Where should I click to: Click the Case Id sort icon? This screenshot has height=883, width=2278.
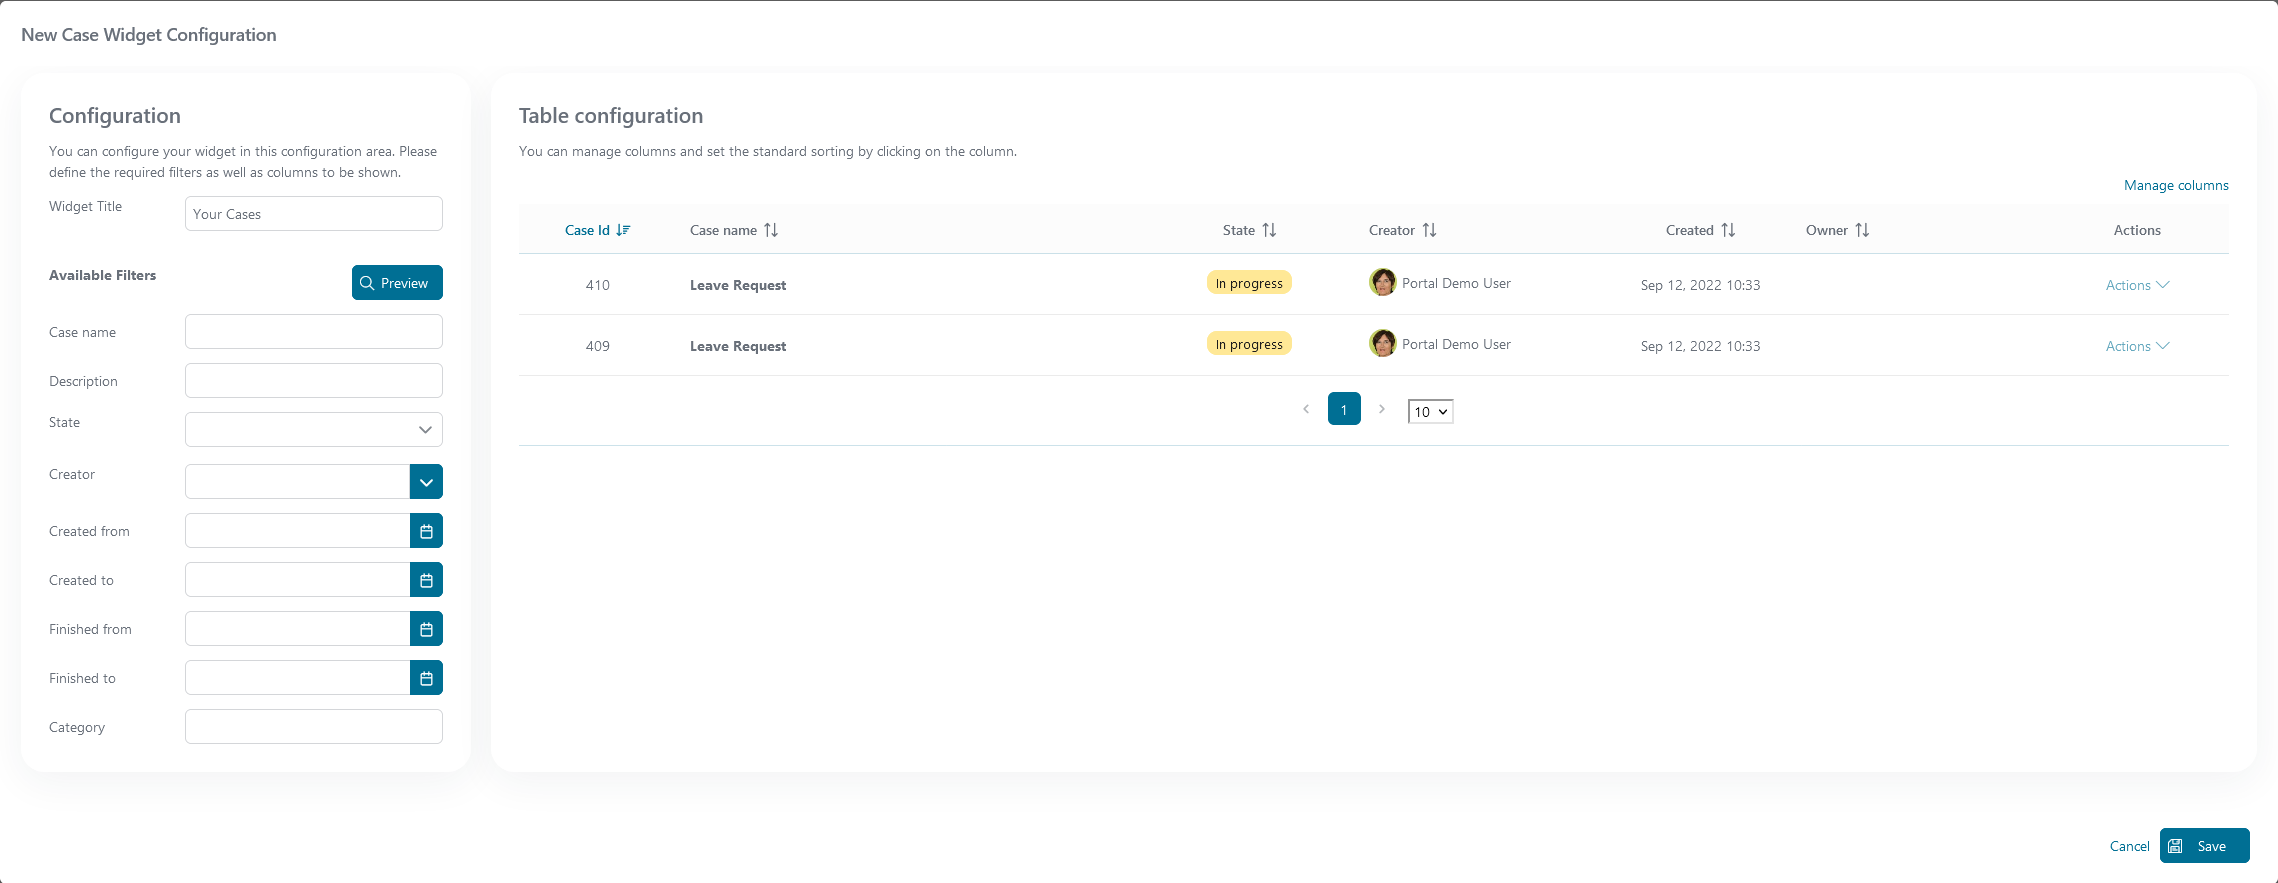tap(623, 230)
